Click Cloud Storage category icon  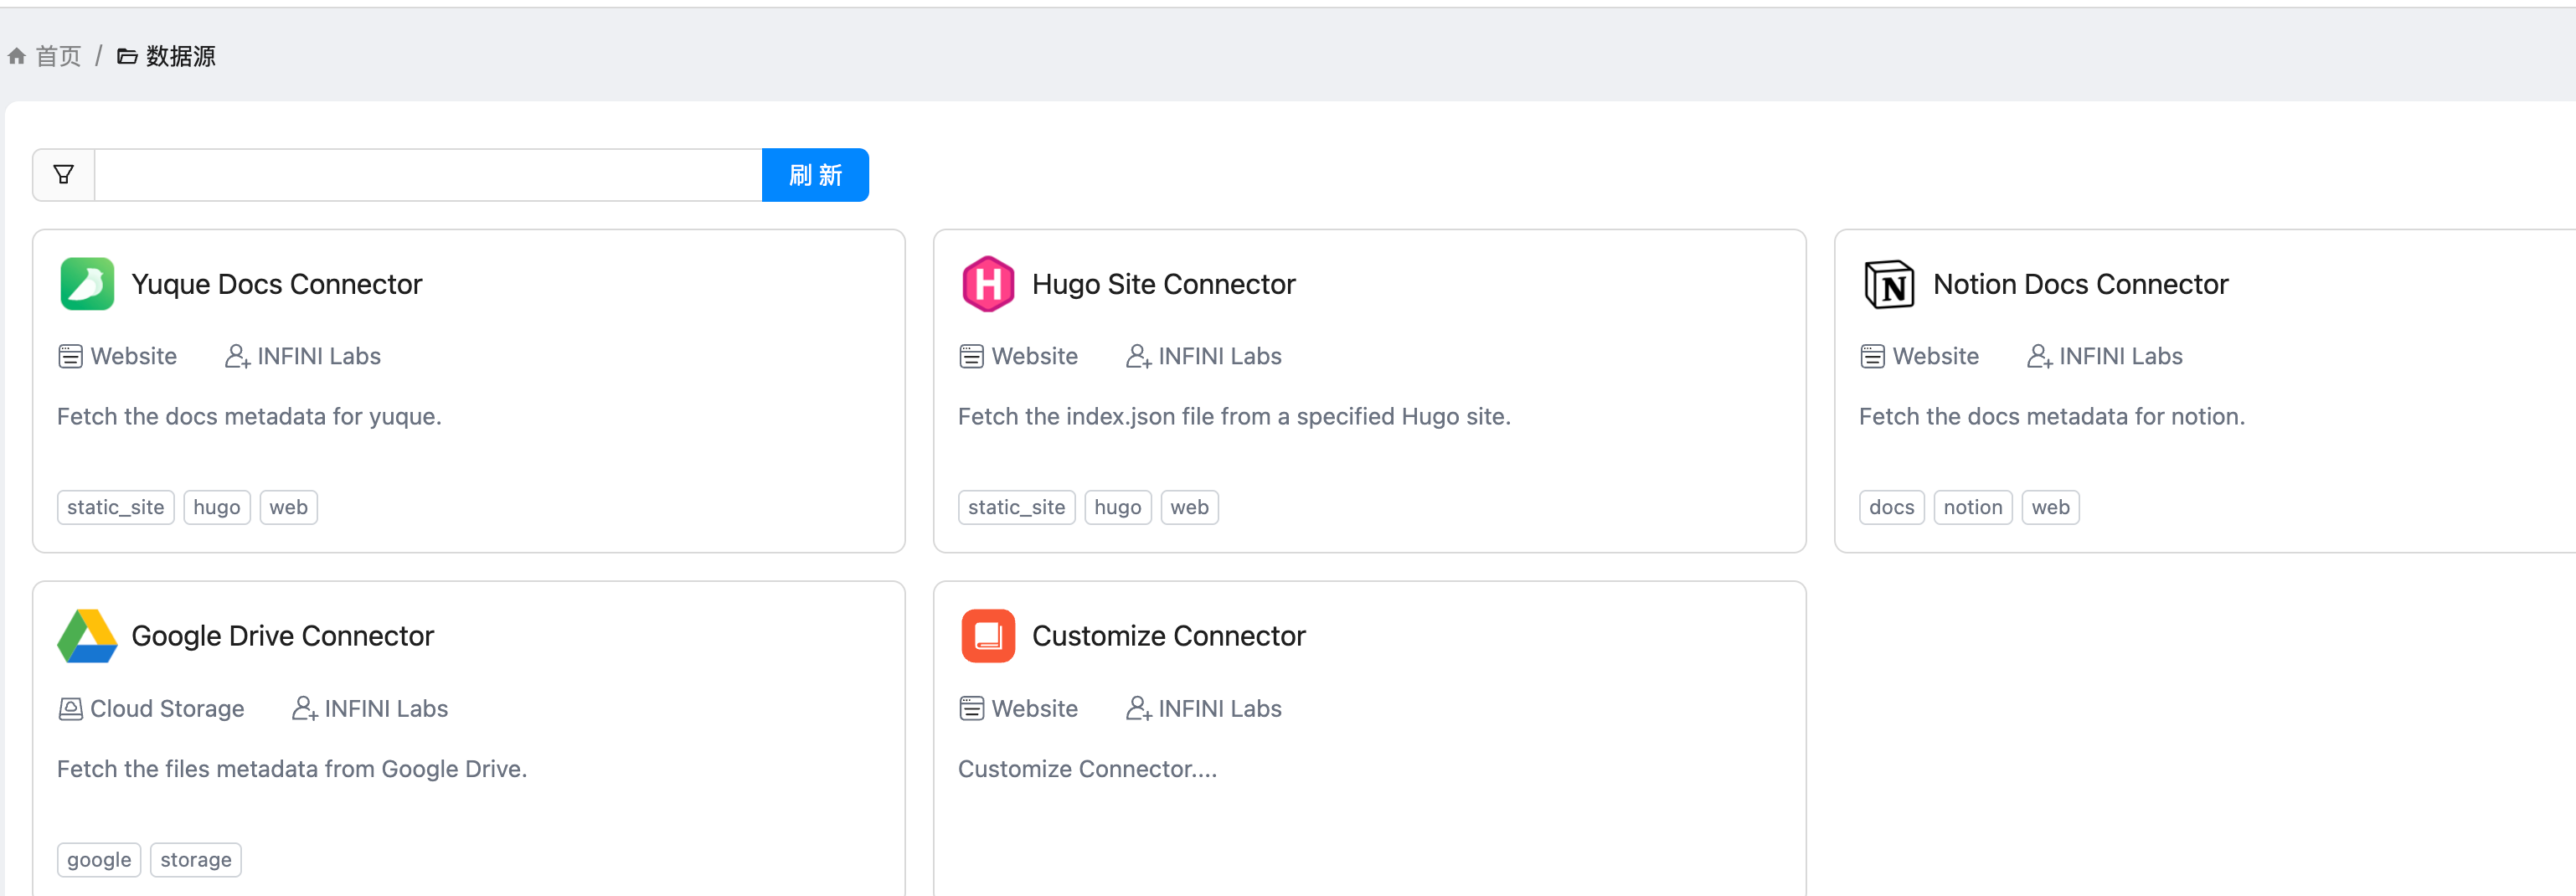pyautogui.click(x=70, y=709)
